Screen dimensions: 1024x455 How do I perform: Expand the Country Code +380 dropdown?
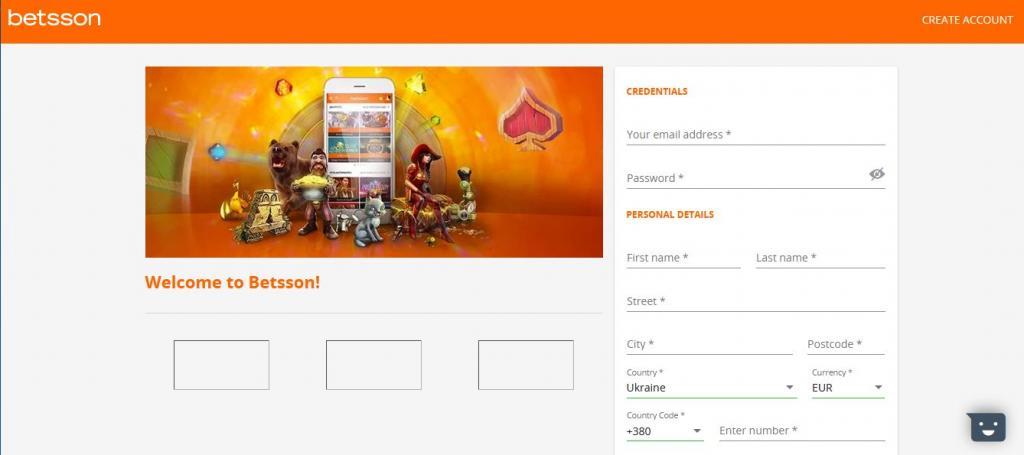click(665, 431)
